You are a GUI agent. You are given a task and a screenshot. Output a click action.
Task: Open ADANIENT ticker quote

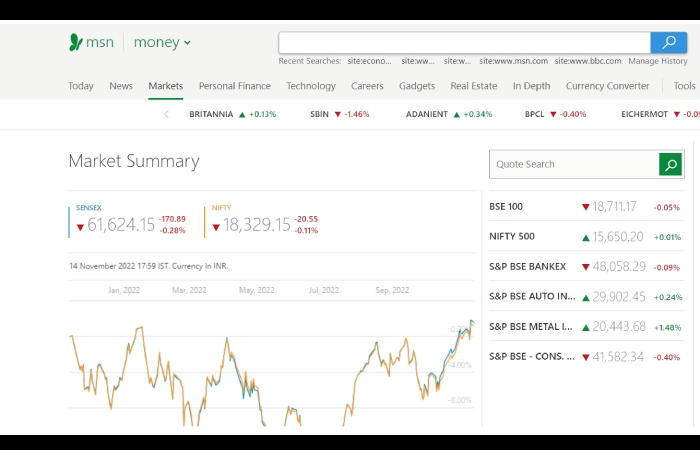449,114
